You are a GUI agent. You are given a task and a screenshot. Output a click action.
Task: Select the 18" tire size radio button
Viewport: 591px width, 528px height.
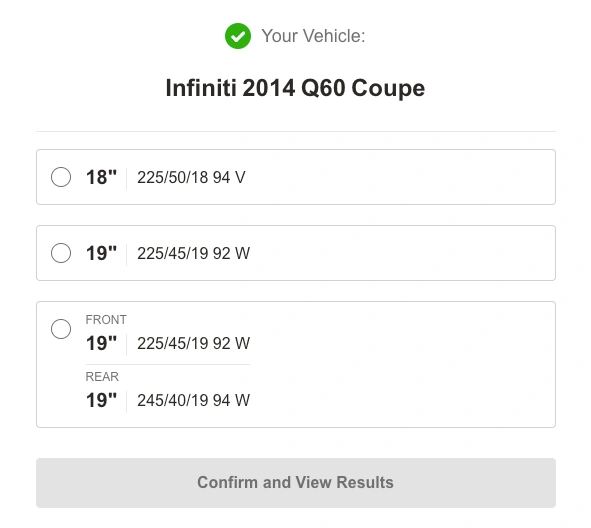coord(61,177)
